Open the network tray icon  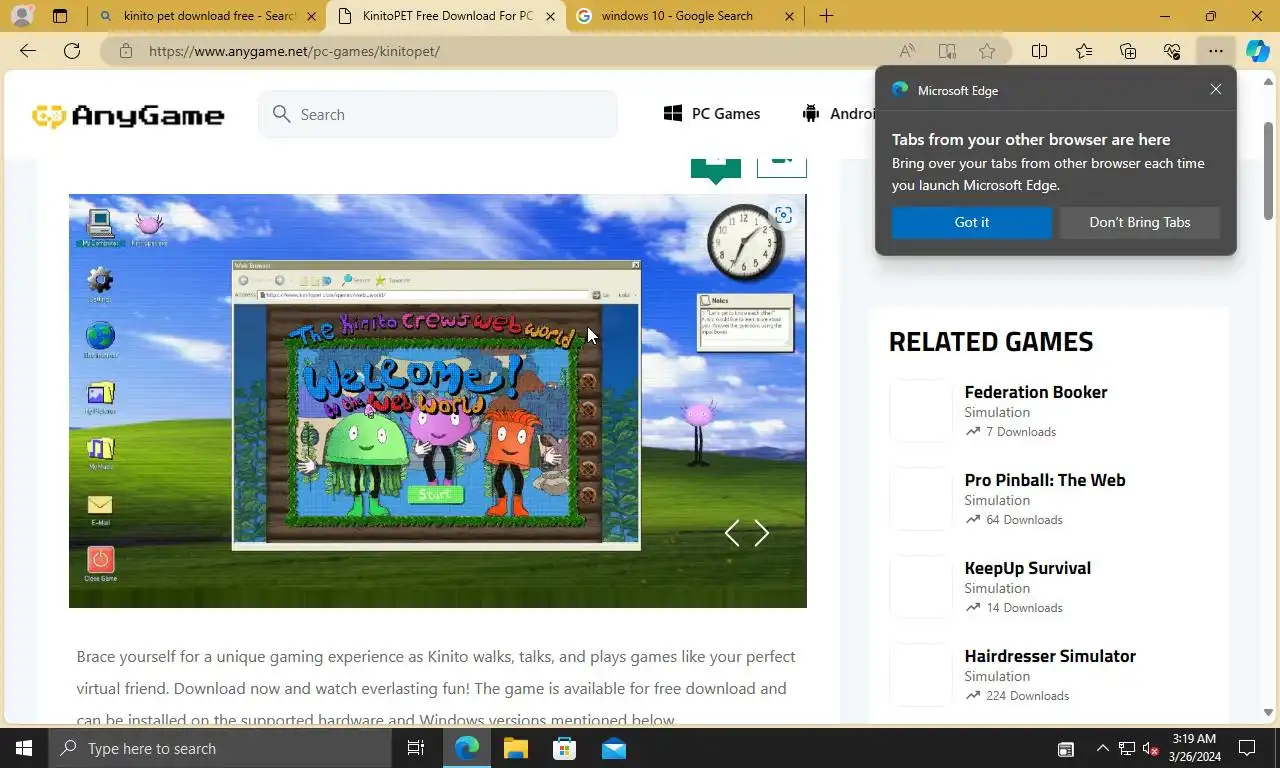1126,748
